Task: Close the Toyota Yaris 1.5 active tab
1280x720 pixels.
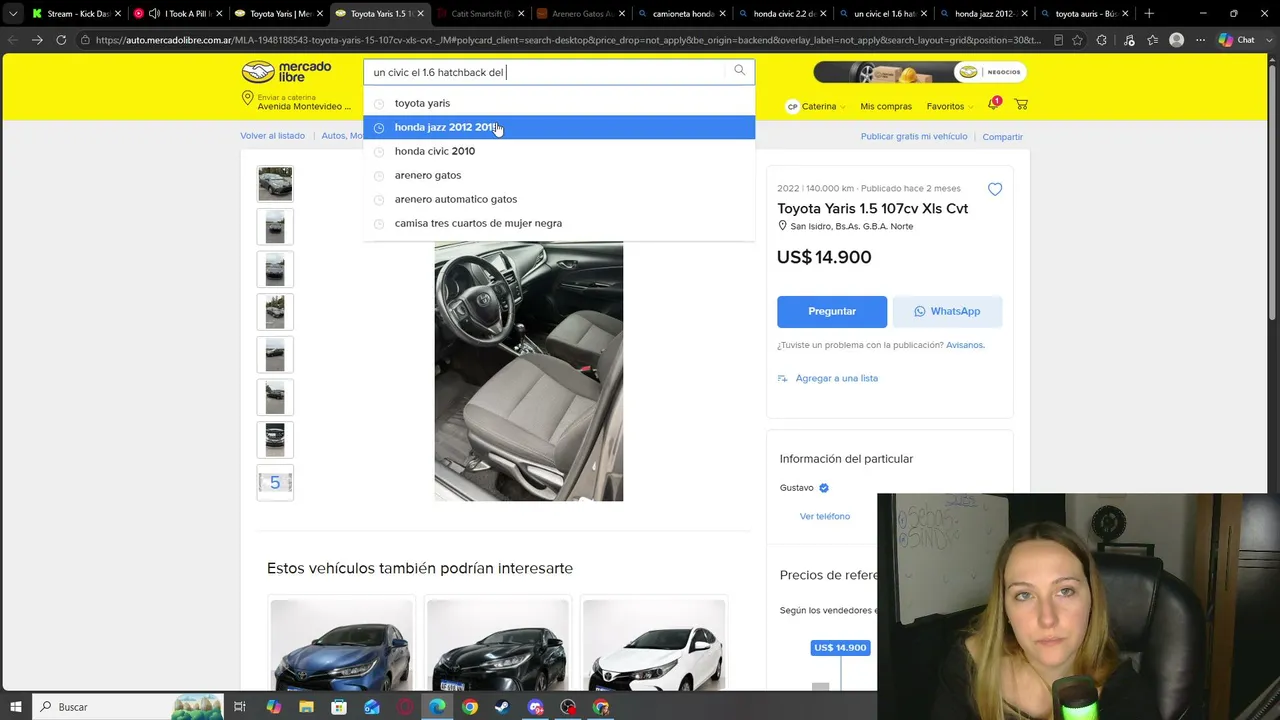Action: 420,14
